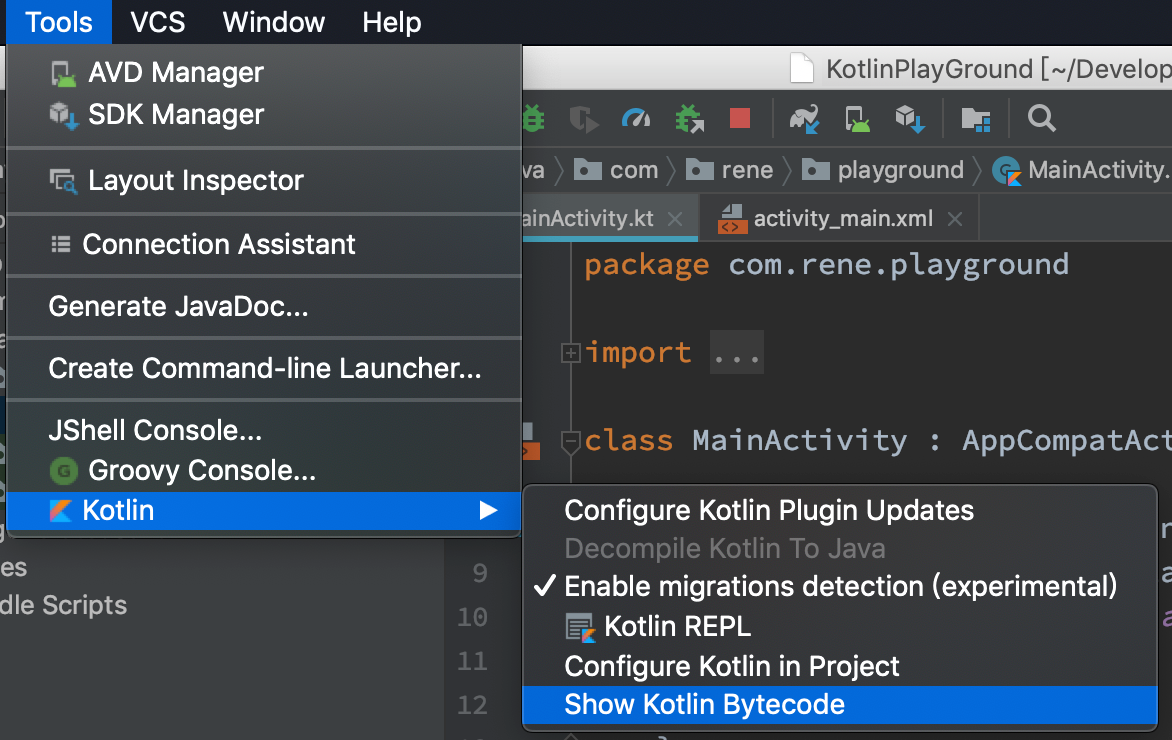Expand the collapsed import block
Screen dimensions: 1172x740
[571, 353]
